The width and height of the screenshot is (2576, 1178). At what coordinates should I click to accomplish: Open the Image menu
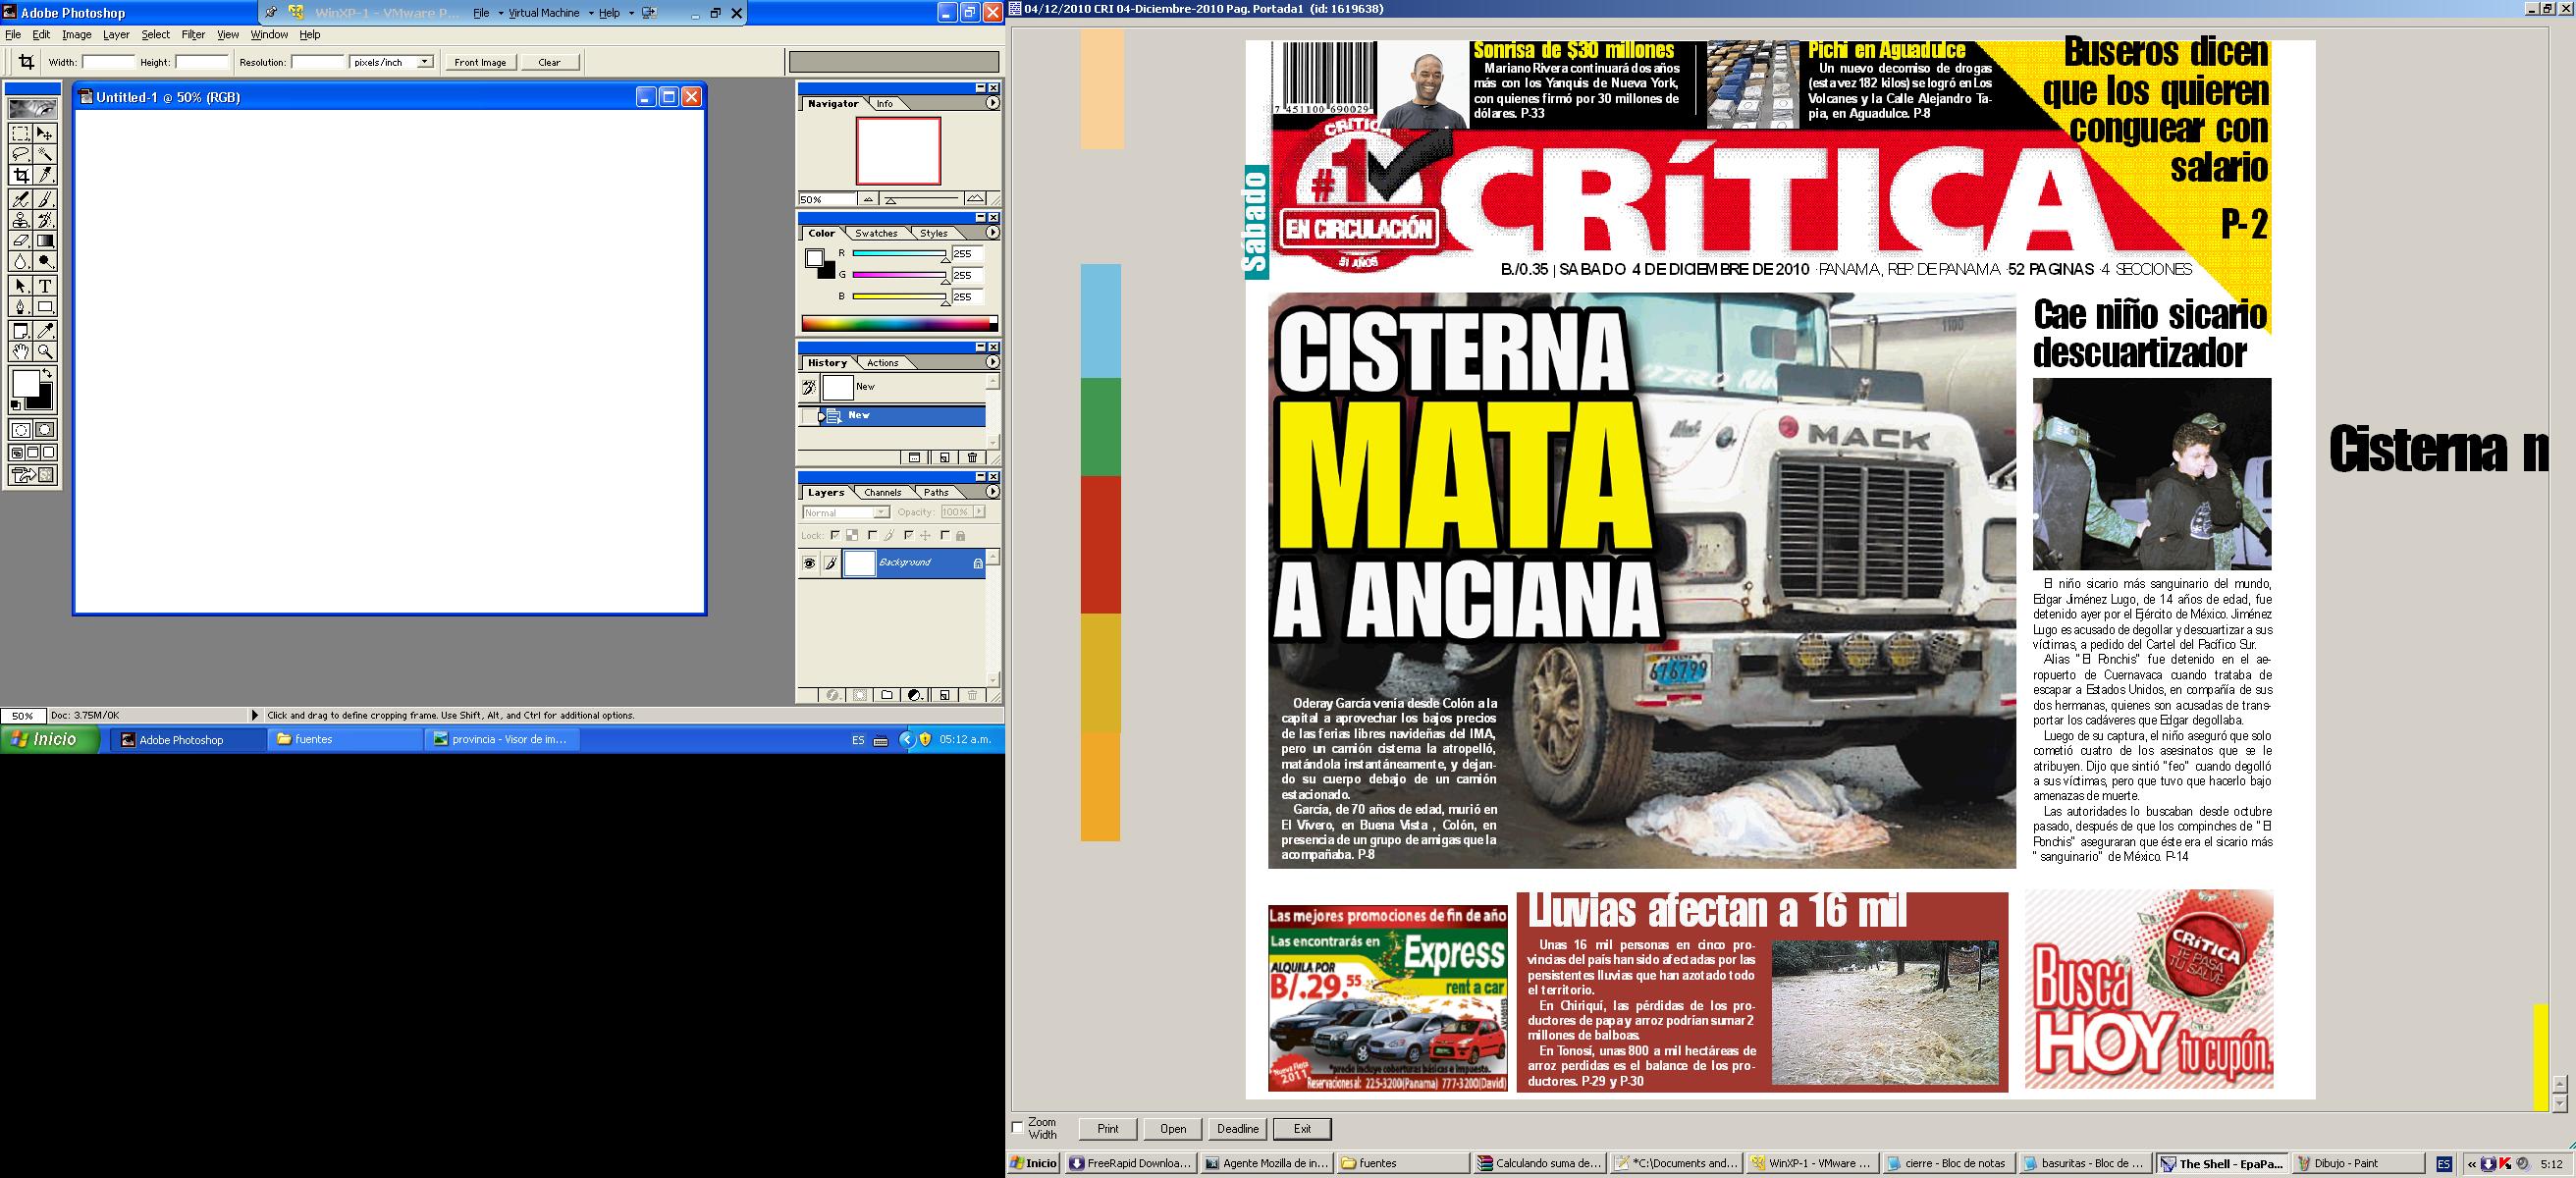(77, 34)
